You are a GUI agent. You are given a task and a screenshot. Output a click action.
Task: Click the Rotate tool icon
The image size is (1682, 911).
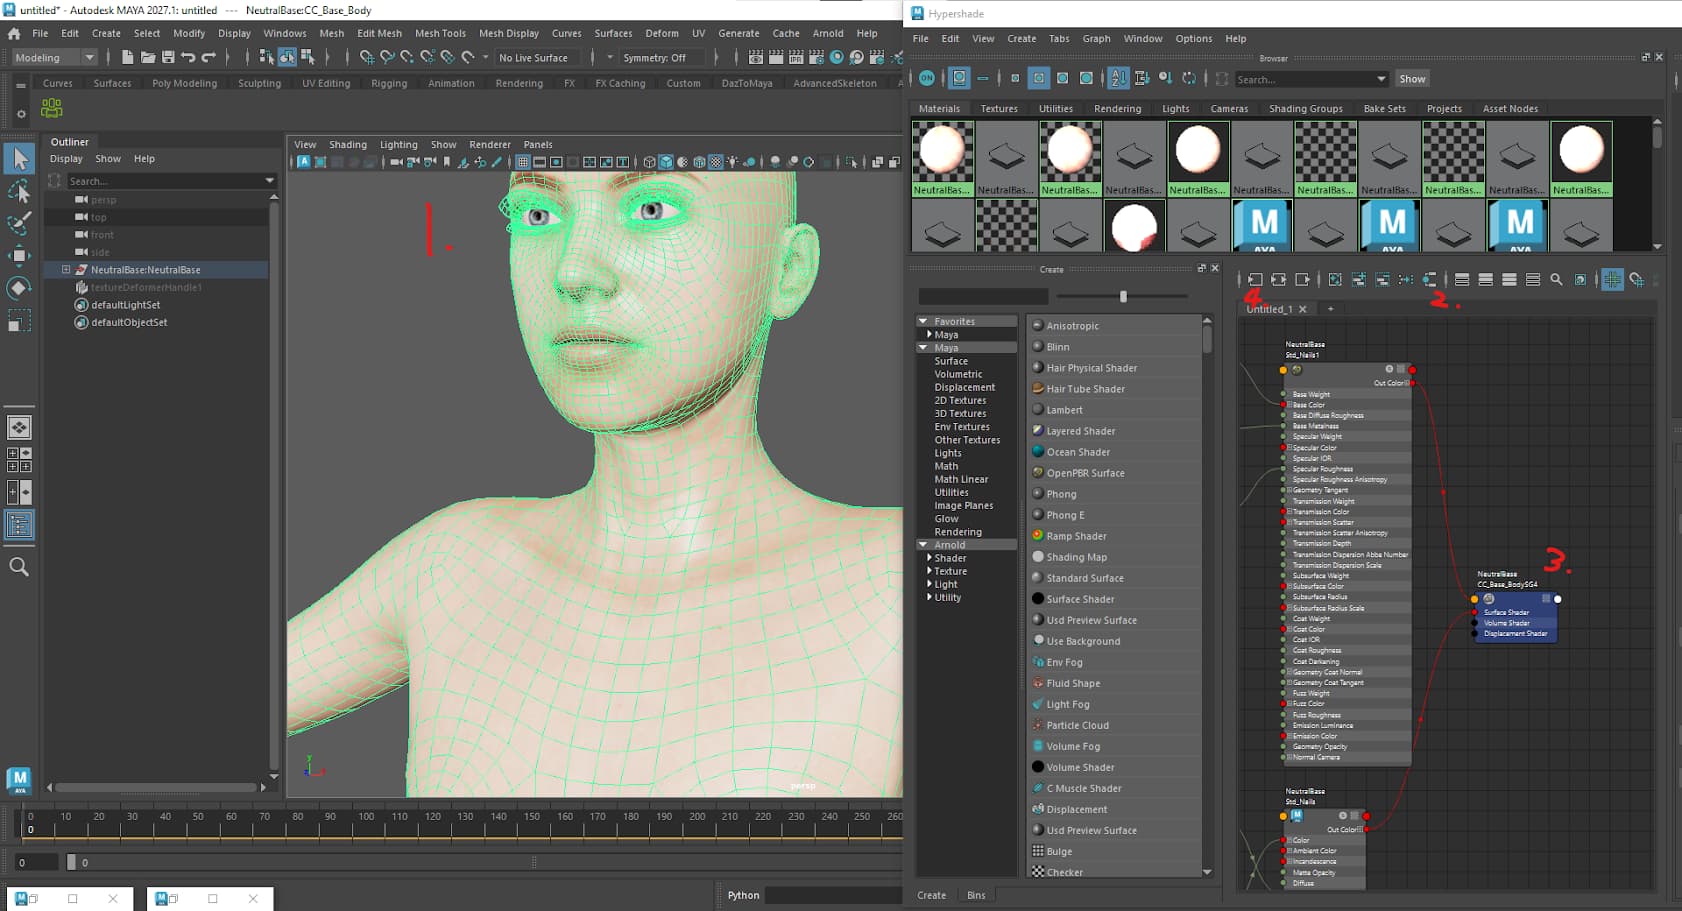click(19, 288)
